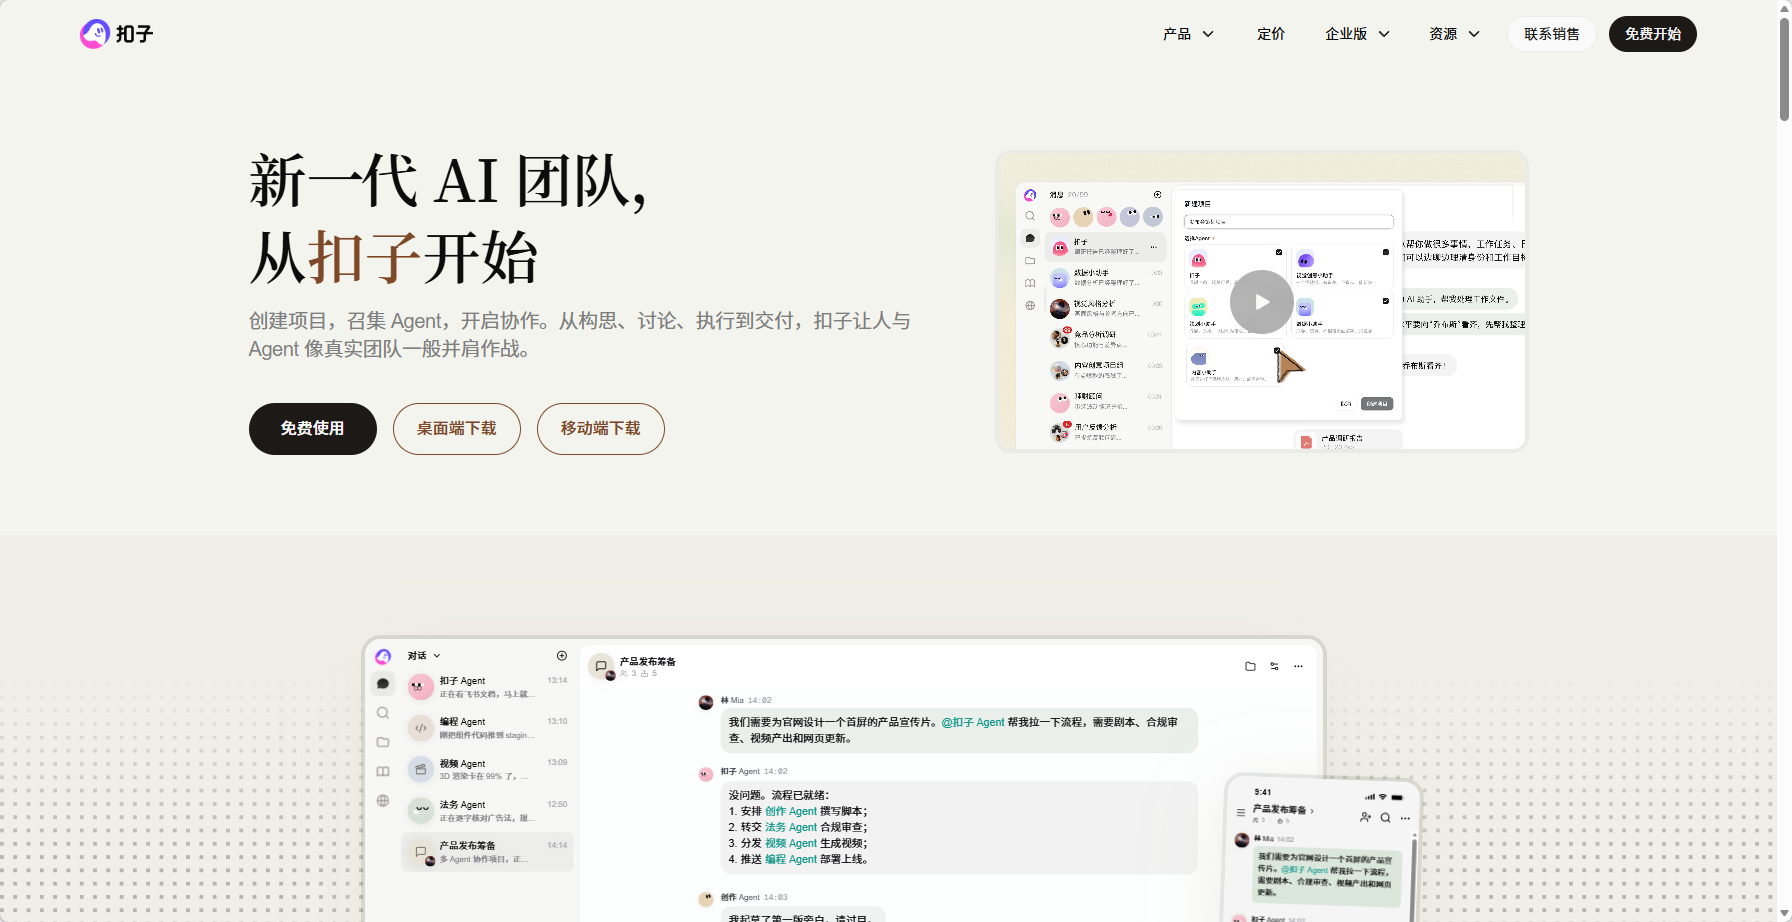Click 林 Mia's avatar in the chat
The width and height of the screenshot is (1792, 922).
(x=705, y=702)
